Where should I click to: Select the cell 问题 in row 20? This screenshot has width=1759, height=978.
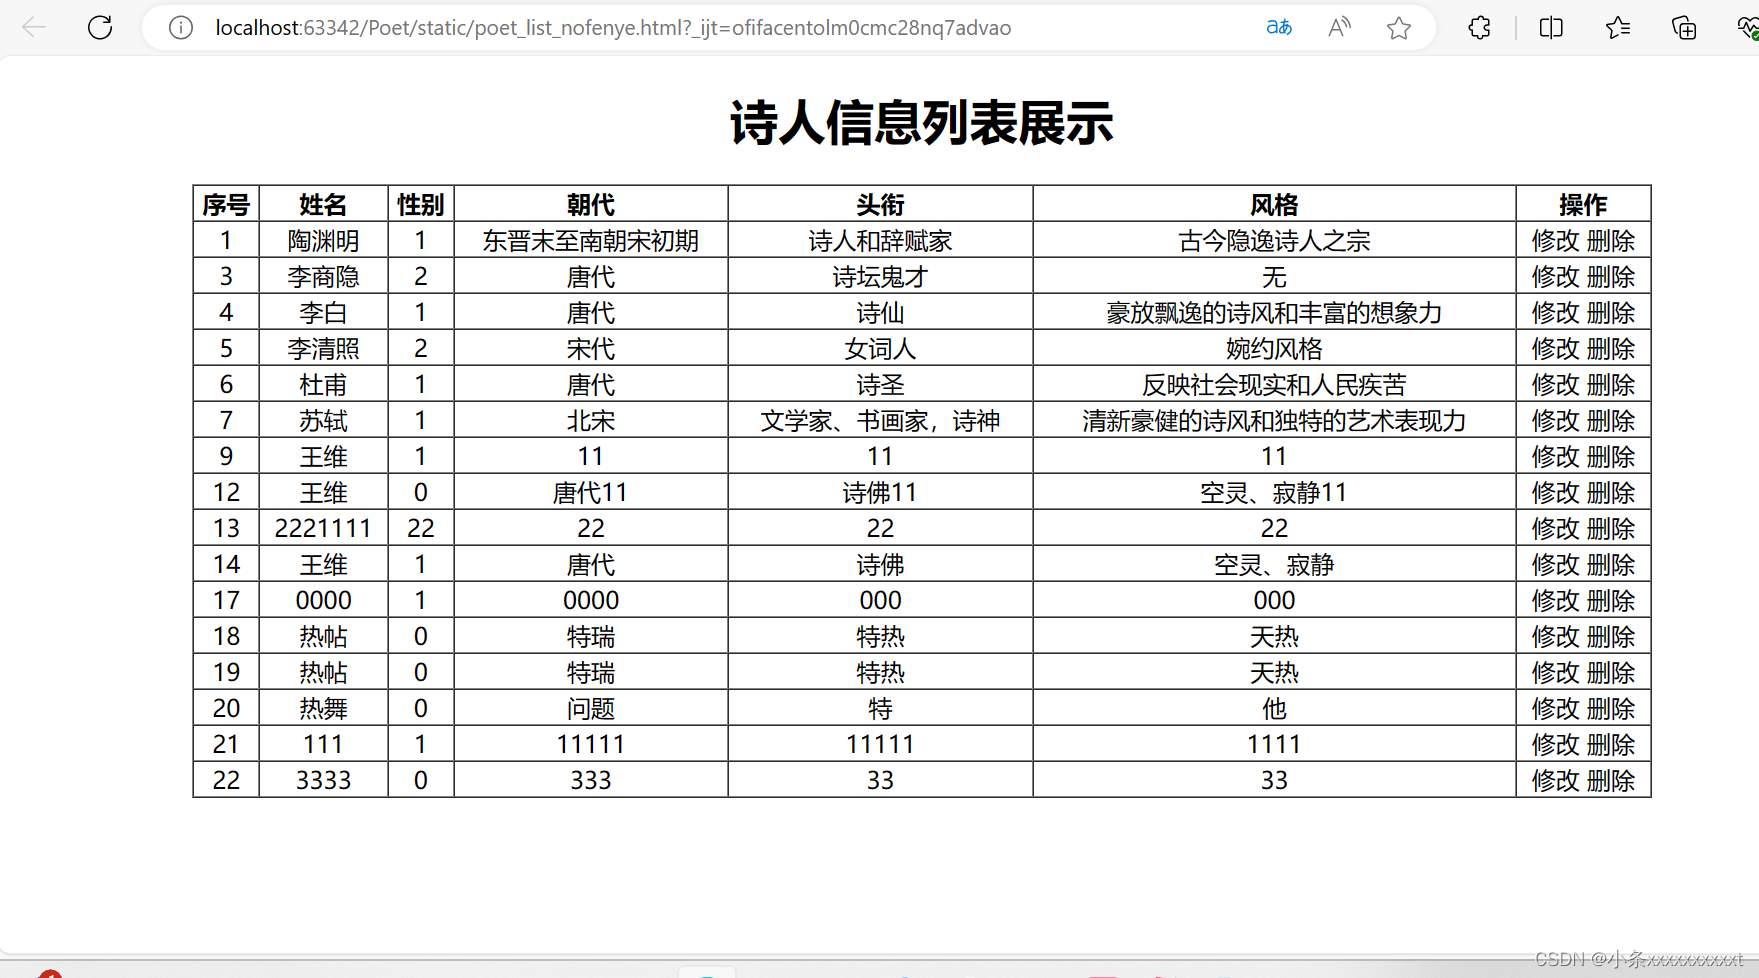591,709
